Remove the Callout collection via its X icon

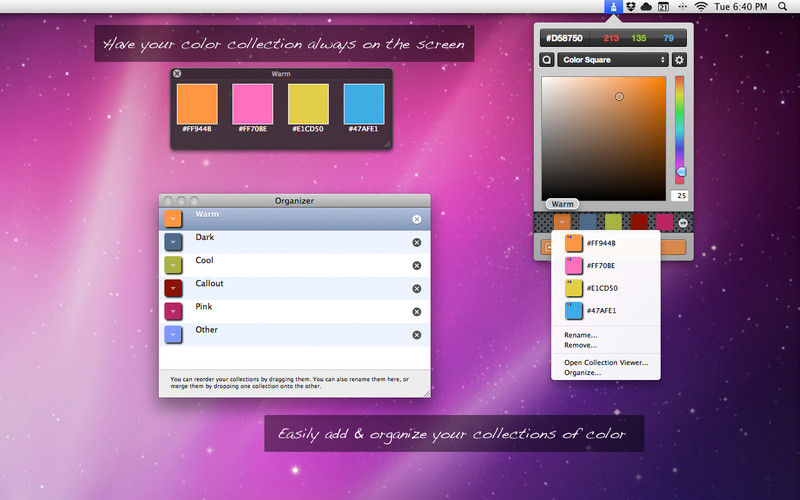(417, 288)
